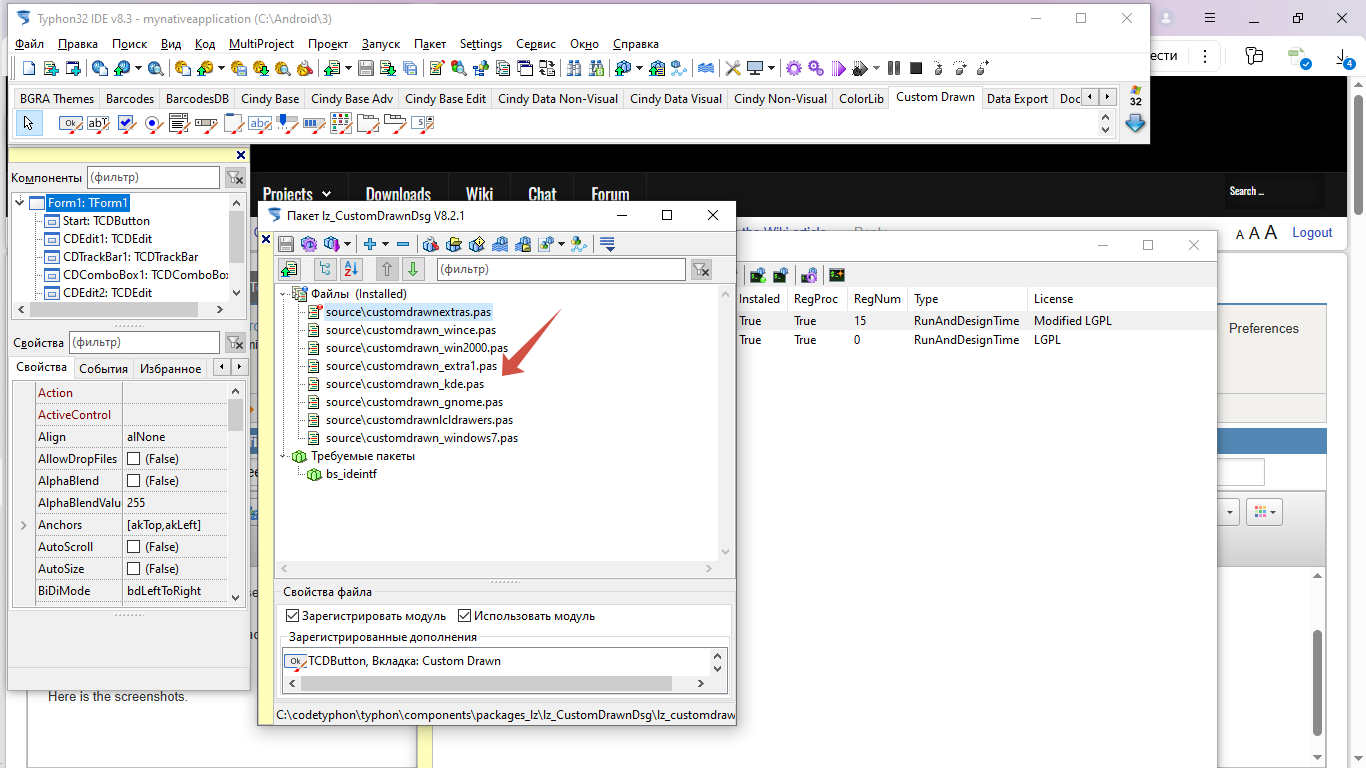The height and width of the screenshot is (768, 1366).
Task: Open the Projects menu on website
Action: pos(297,194)
